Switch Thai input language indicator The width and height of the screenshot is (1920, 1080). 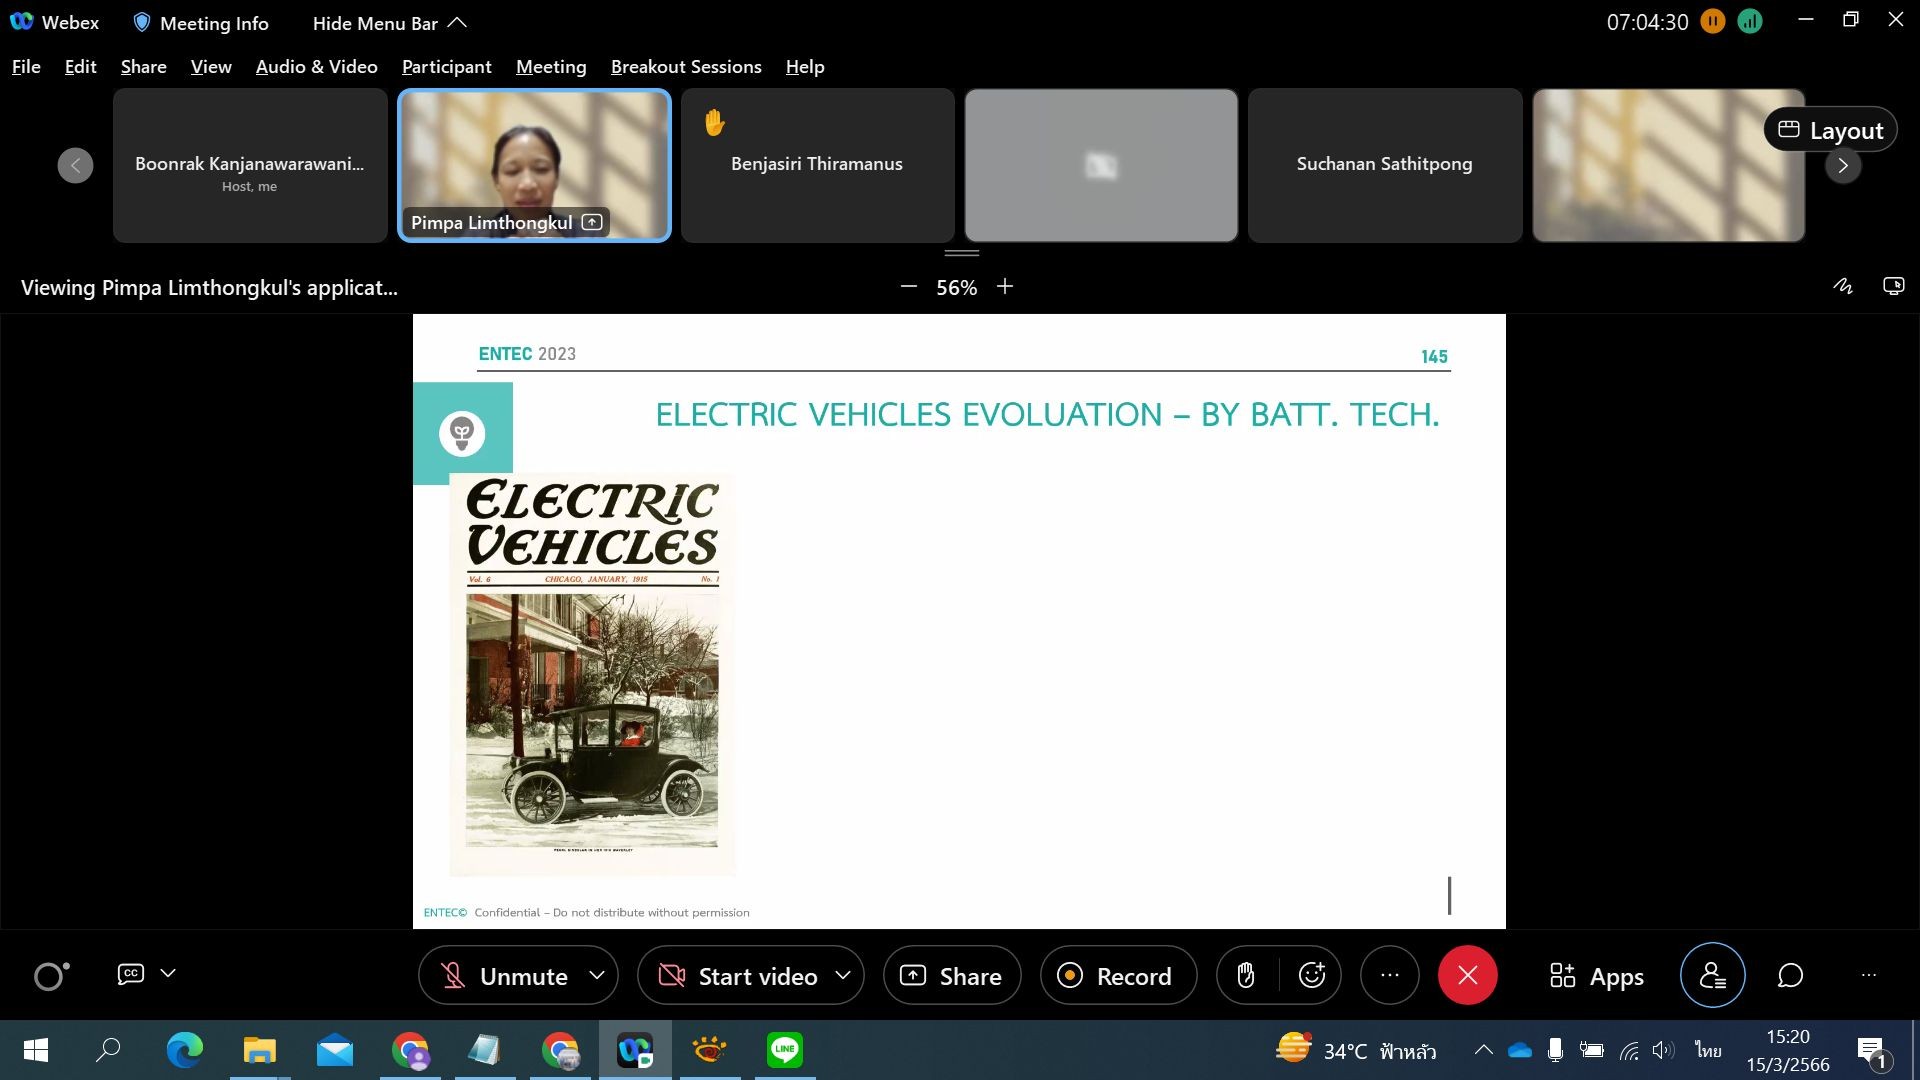[x=1708, y=1050]
